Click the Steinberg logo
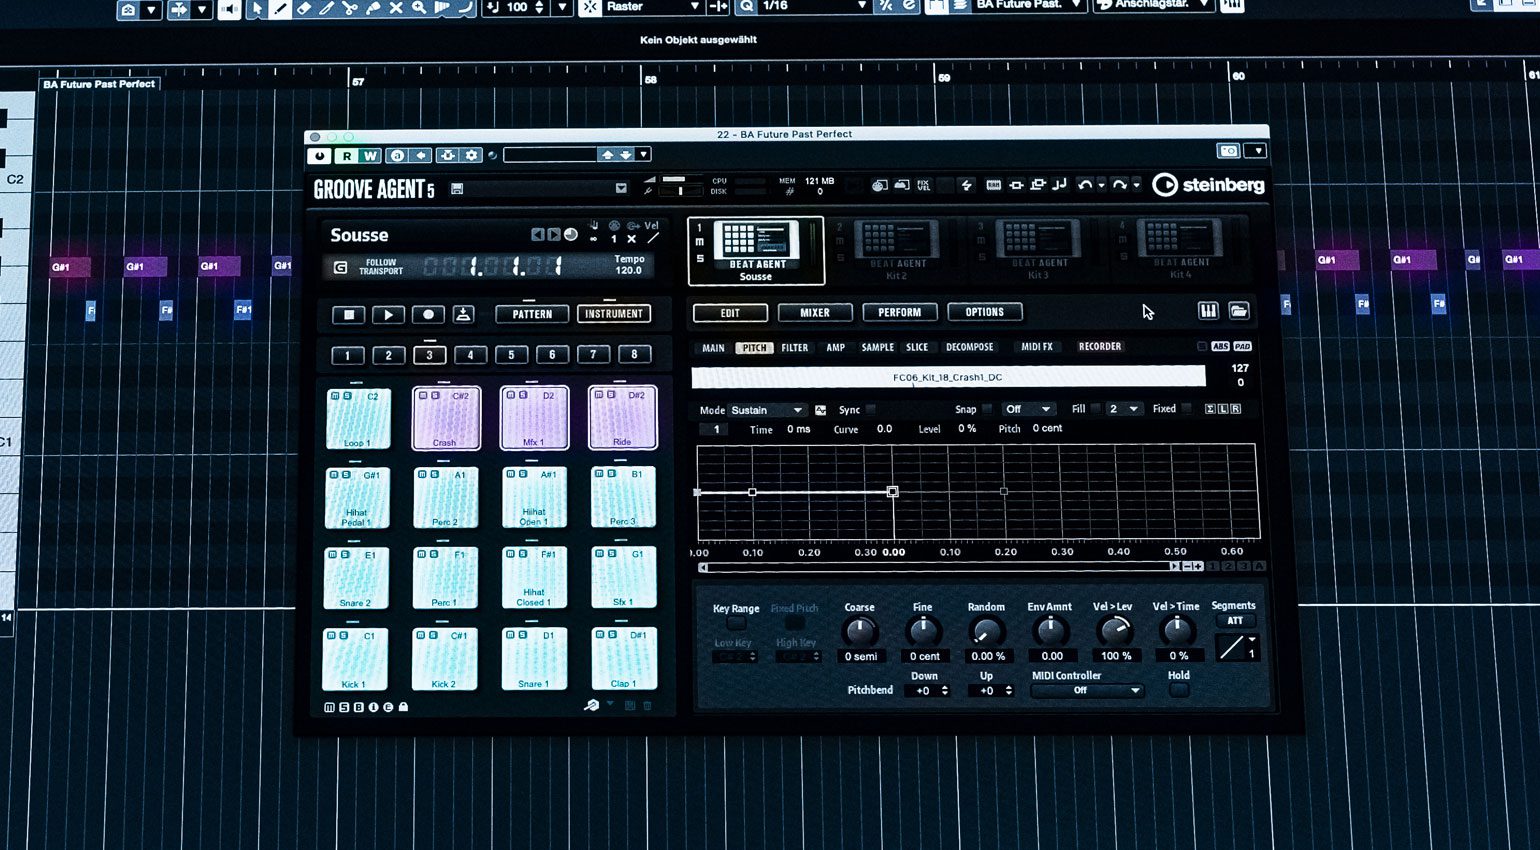The width and height of the screenshot is (1540, 850). pos(1208,185)
